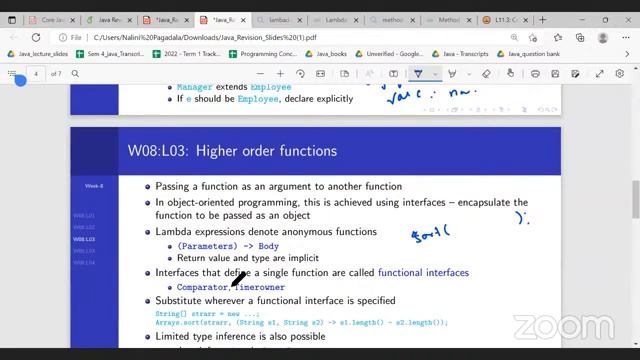Open Programming Conc... bookmark
Viewport: 640px width, 360px height.
[x=263, y=54]
